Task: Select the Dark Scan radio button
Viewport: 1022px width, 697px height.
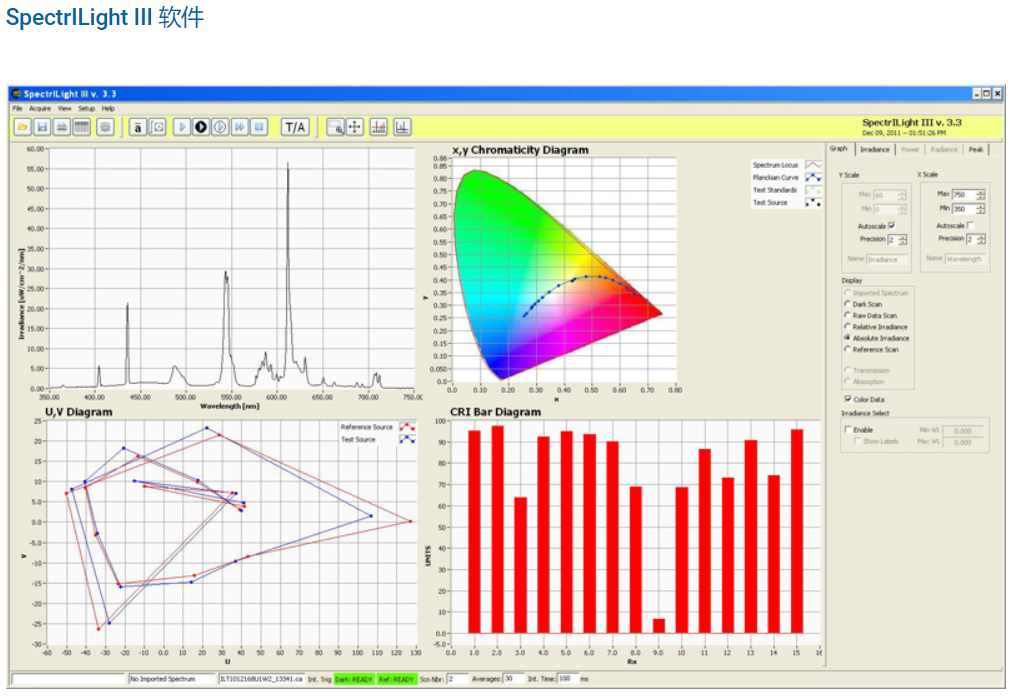Action: 847,304
